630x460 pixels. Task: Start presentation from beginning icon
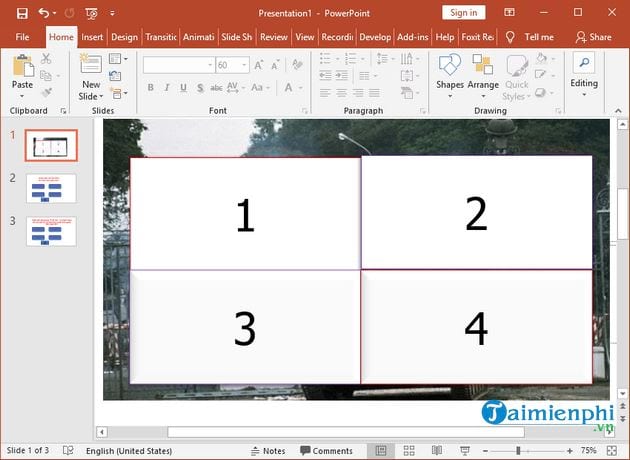click(91, 14)
